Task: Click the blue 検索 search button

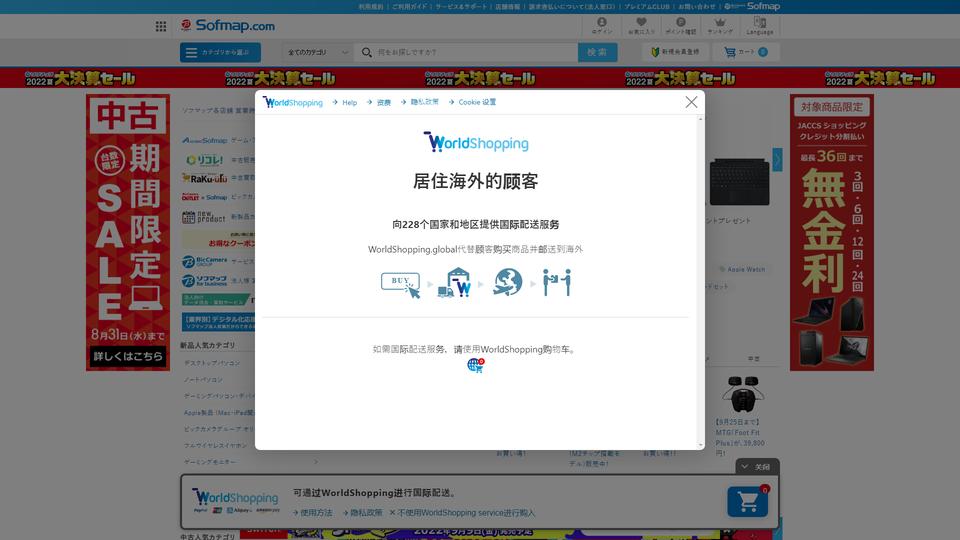Action: point(597,52)
